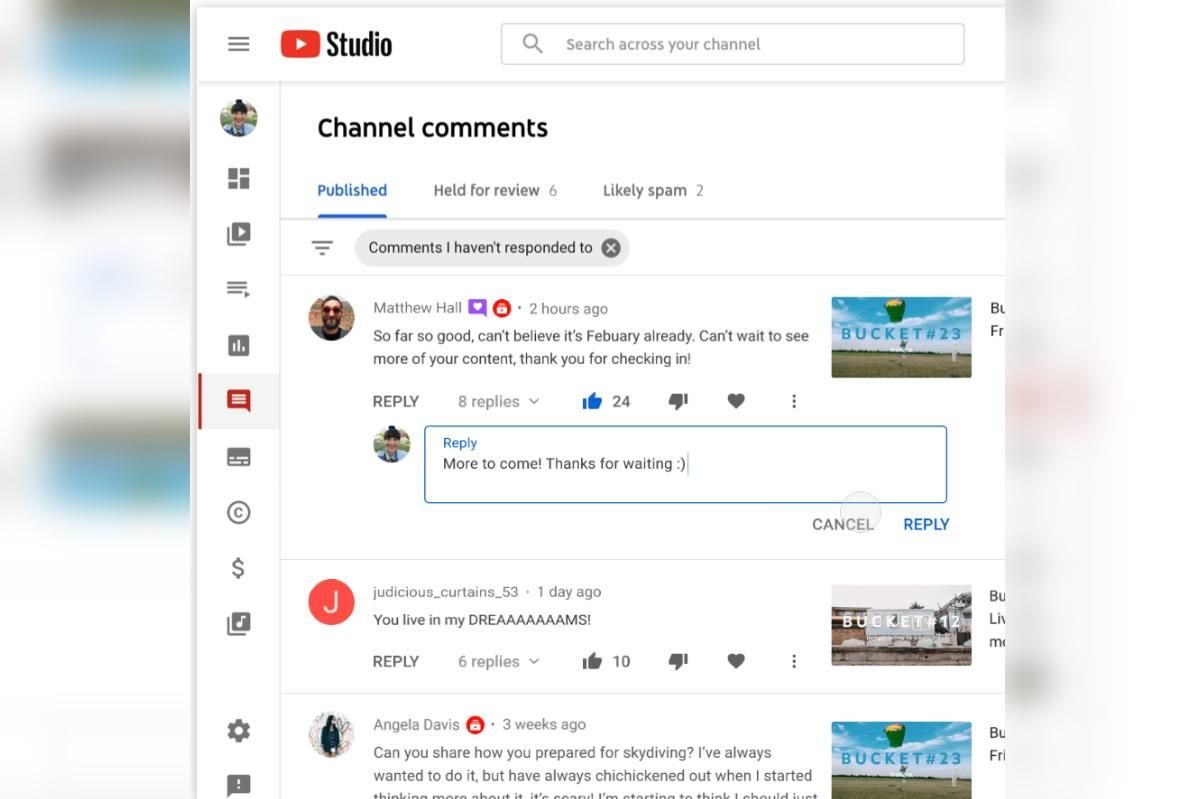Open the Content section in the sidebar
1200x799 pixels.
[238, 233]
